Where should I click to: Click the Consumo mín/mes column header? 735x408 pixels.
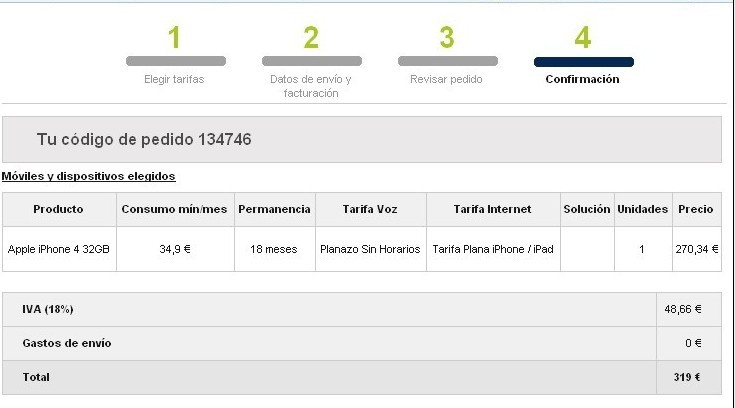pos(175,209)
